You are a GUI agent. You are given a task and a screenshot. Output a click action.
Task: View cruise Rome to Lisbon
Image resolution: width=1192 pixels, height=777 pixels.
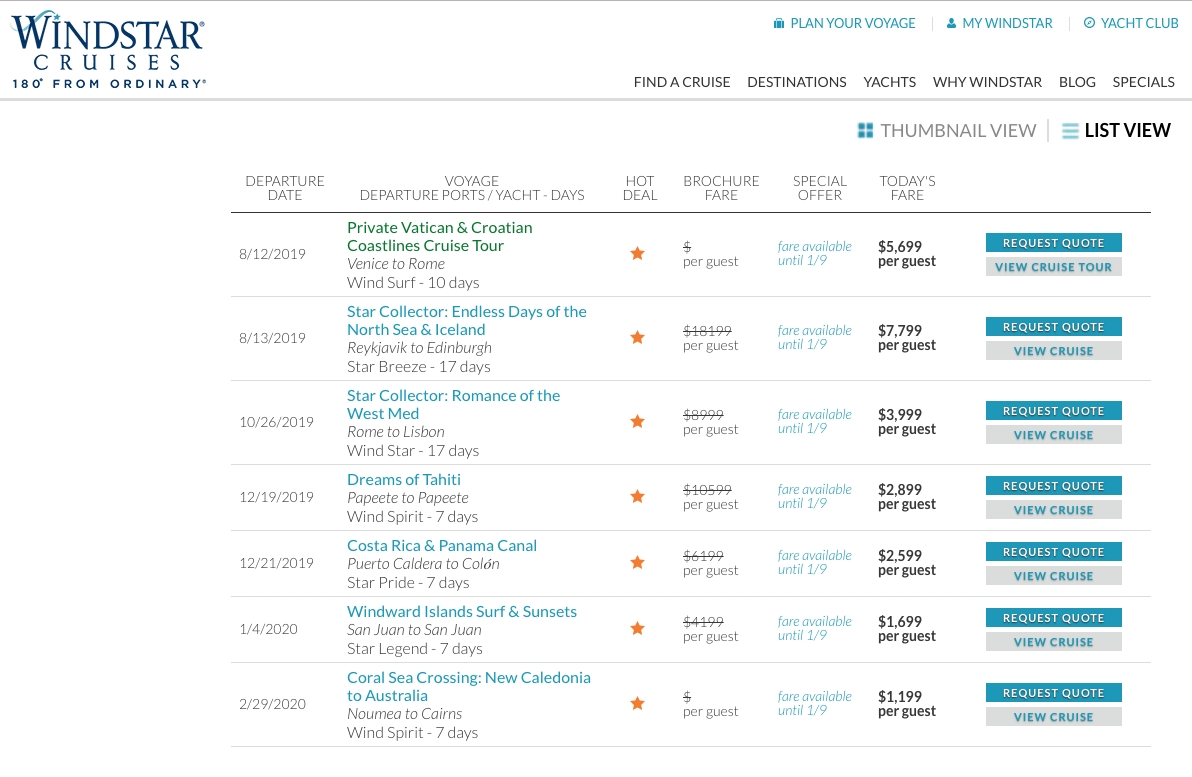tap(1054, 435)
